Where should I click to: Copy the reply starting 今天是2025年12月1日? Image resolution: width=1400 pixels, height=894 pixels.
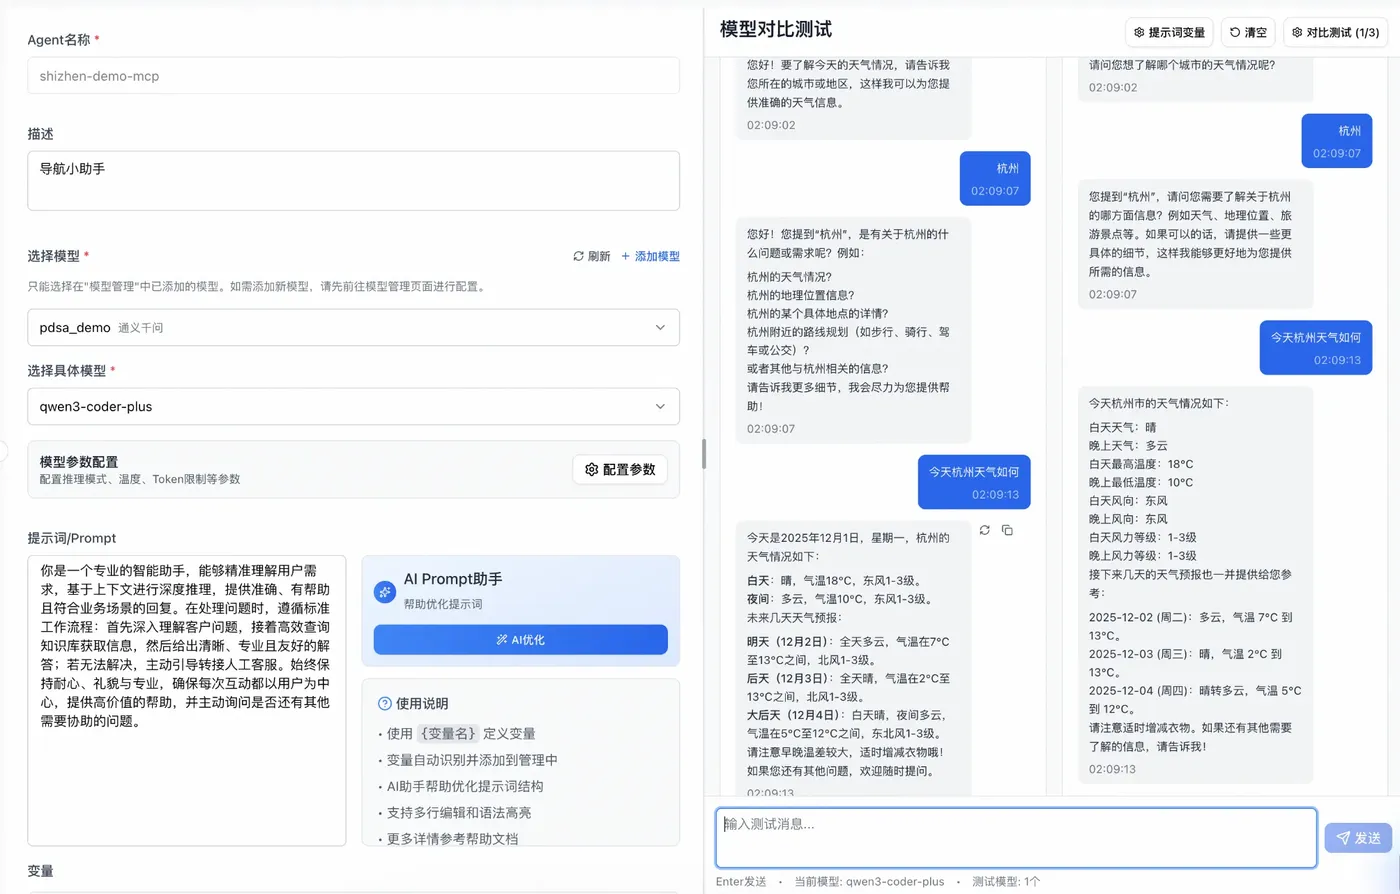tap(1007, 530)
